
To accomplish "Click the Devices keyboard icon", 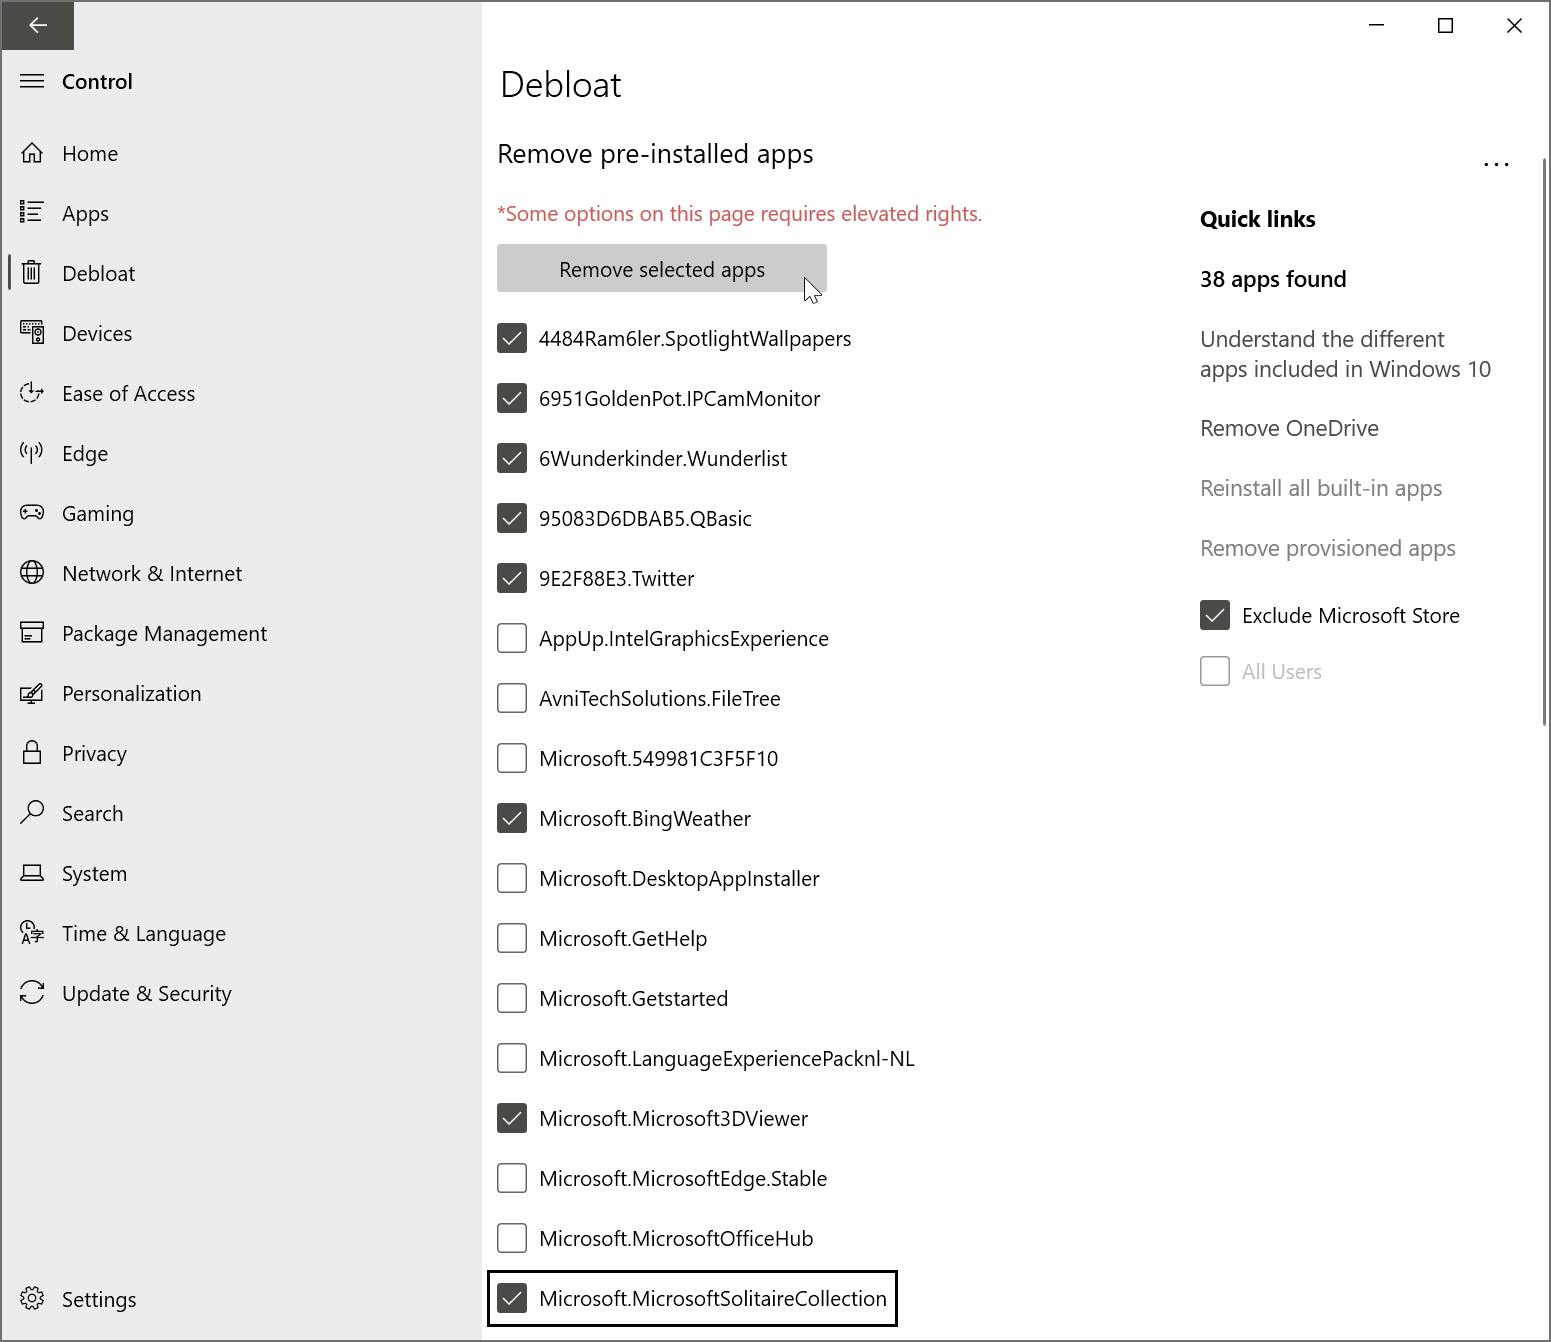I will [x=32, y=333].
